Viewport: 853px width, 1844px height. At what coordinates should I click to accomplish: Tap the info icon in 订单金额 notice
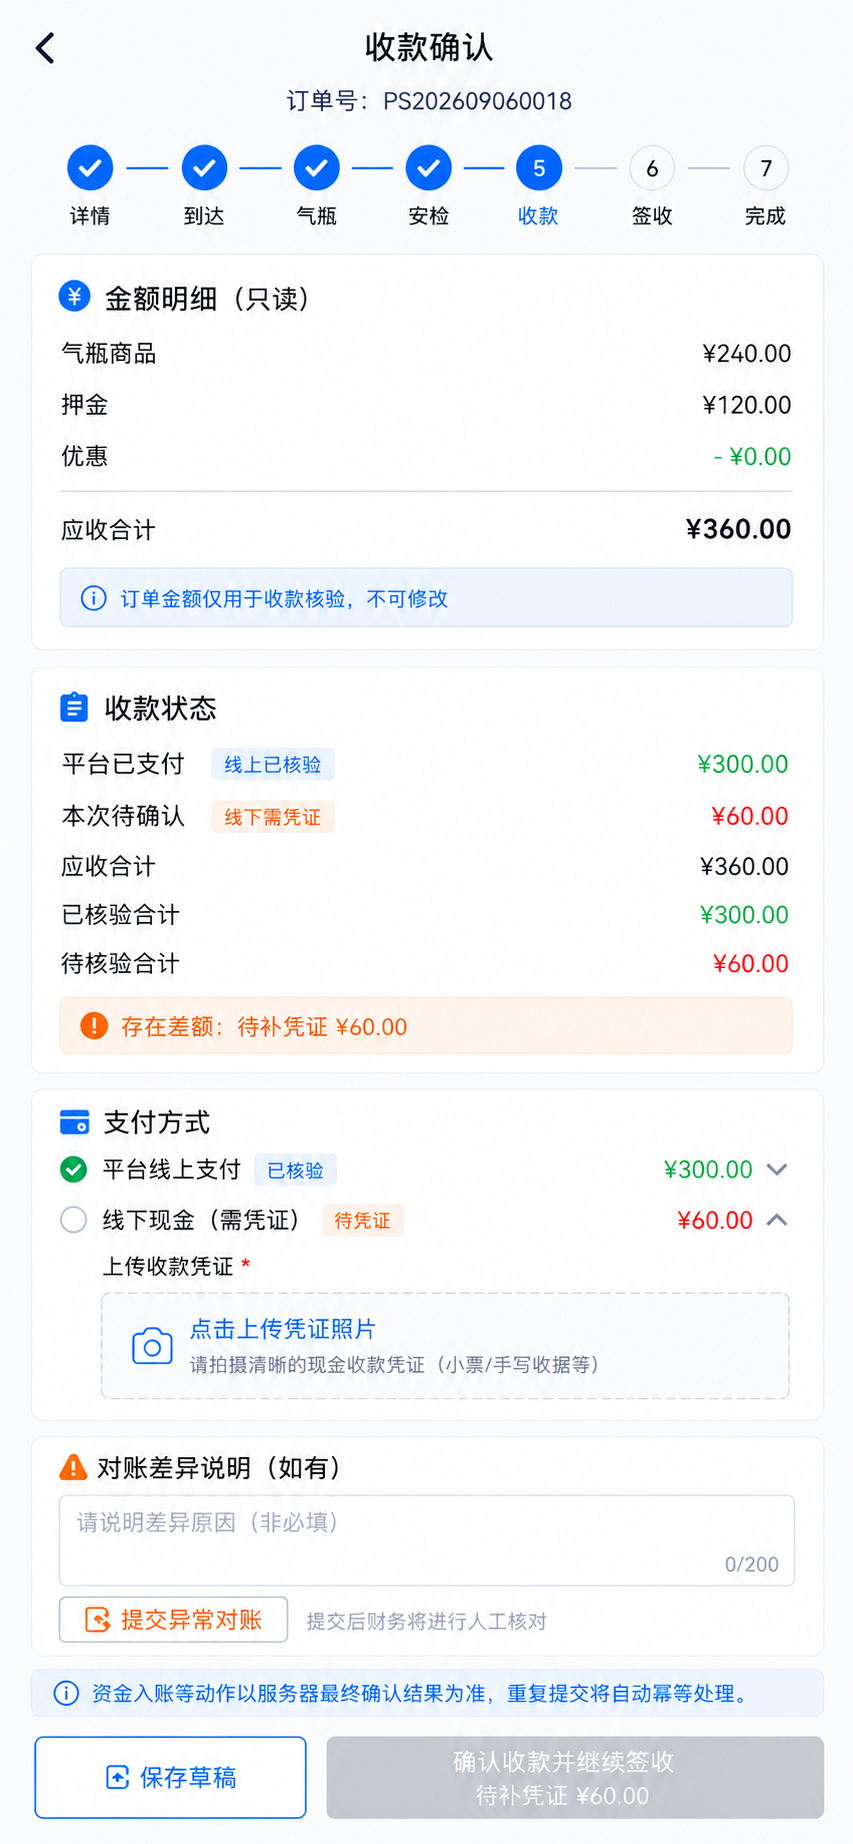click(93, 598)
